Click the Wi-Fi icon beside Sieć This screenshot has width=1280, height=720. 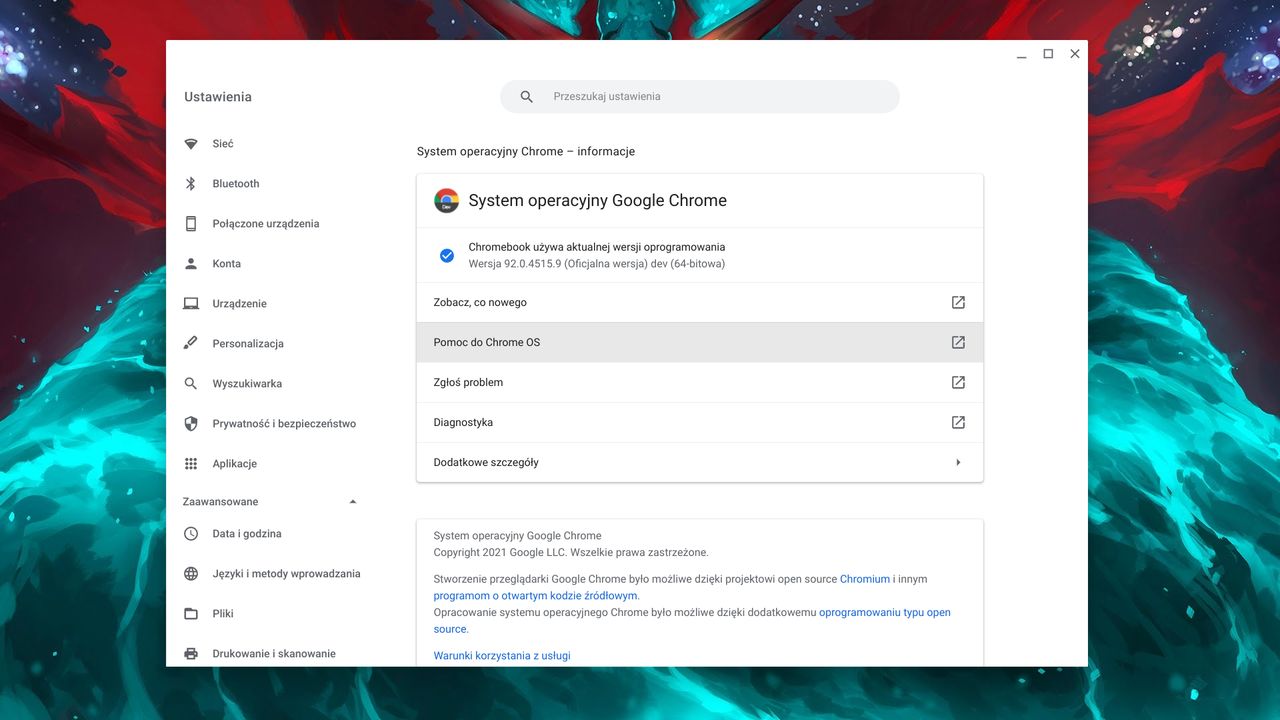[191, 144]
